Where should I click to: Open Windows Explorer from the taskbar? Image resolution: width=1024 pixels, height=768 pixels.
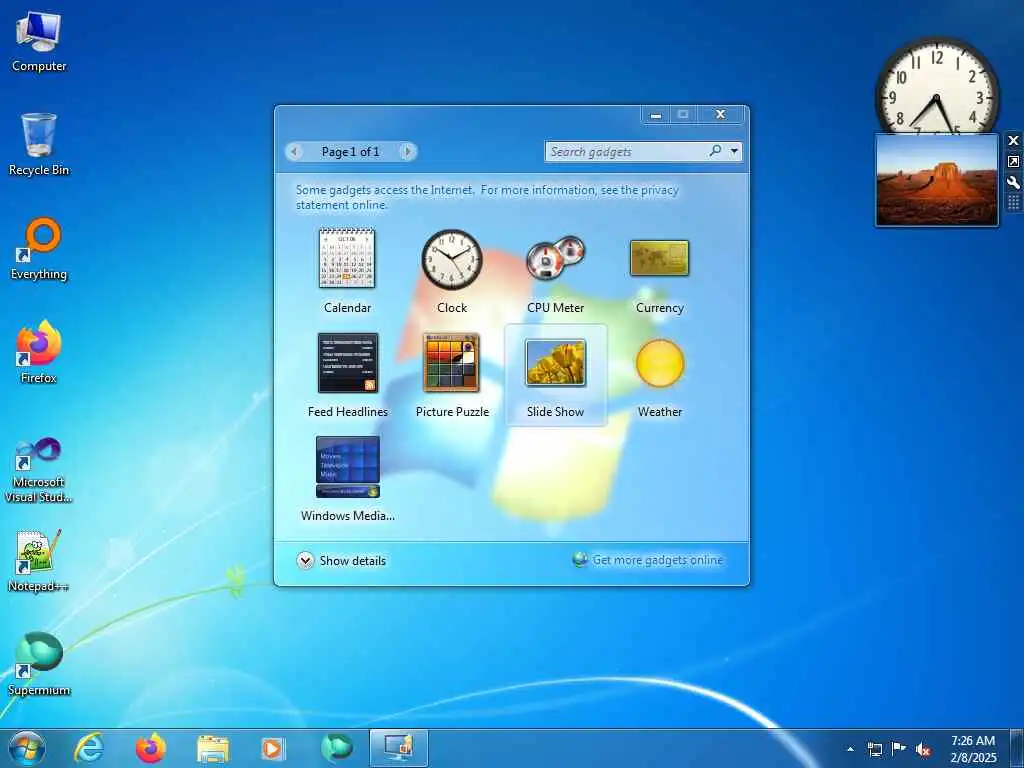click(x=213, y=749)
